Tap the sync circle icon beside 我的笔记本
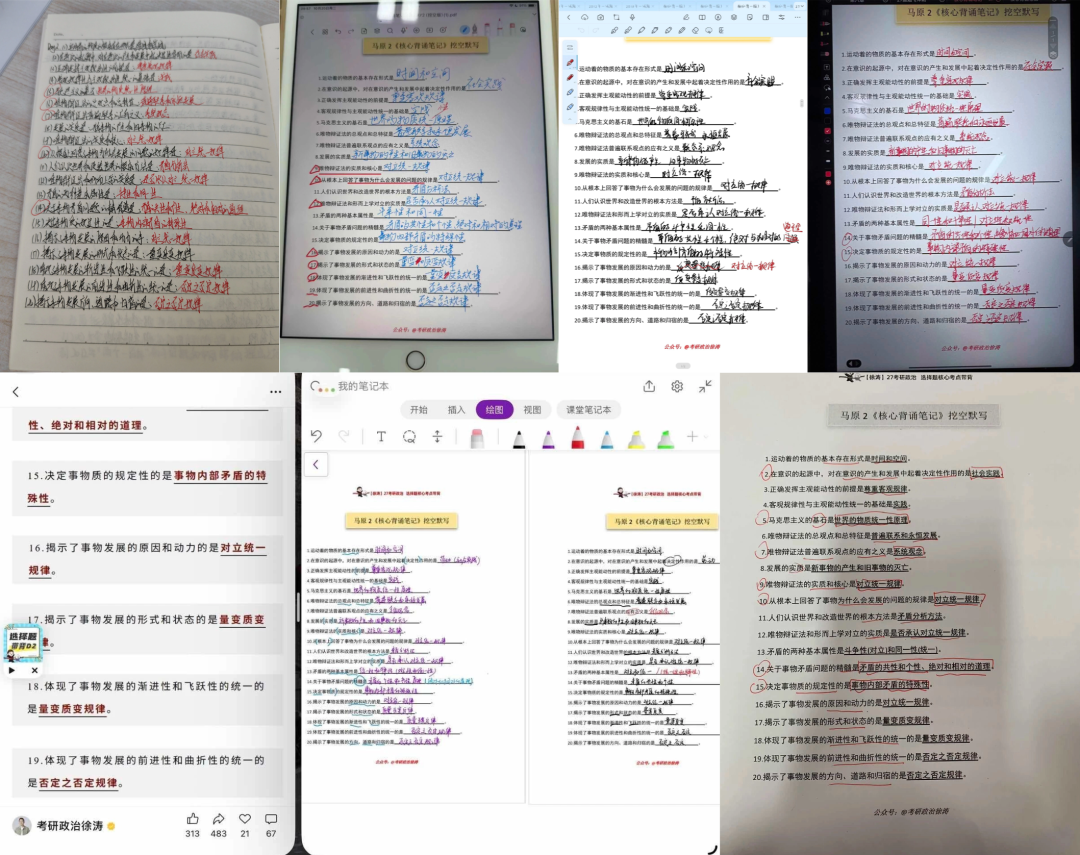1080x855 pixels. [315, 386]
